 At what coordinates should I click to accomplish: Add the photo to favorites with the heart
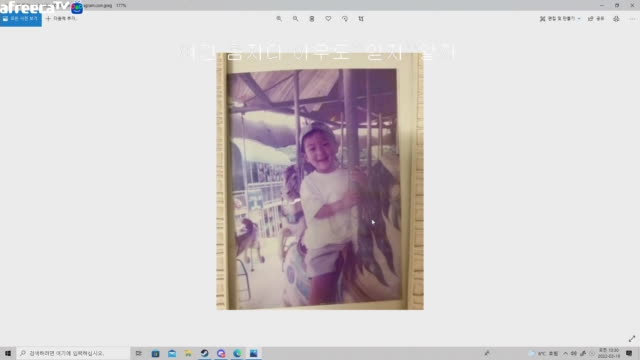point(328,19)
